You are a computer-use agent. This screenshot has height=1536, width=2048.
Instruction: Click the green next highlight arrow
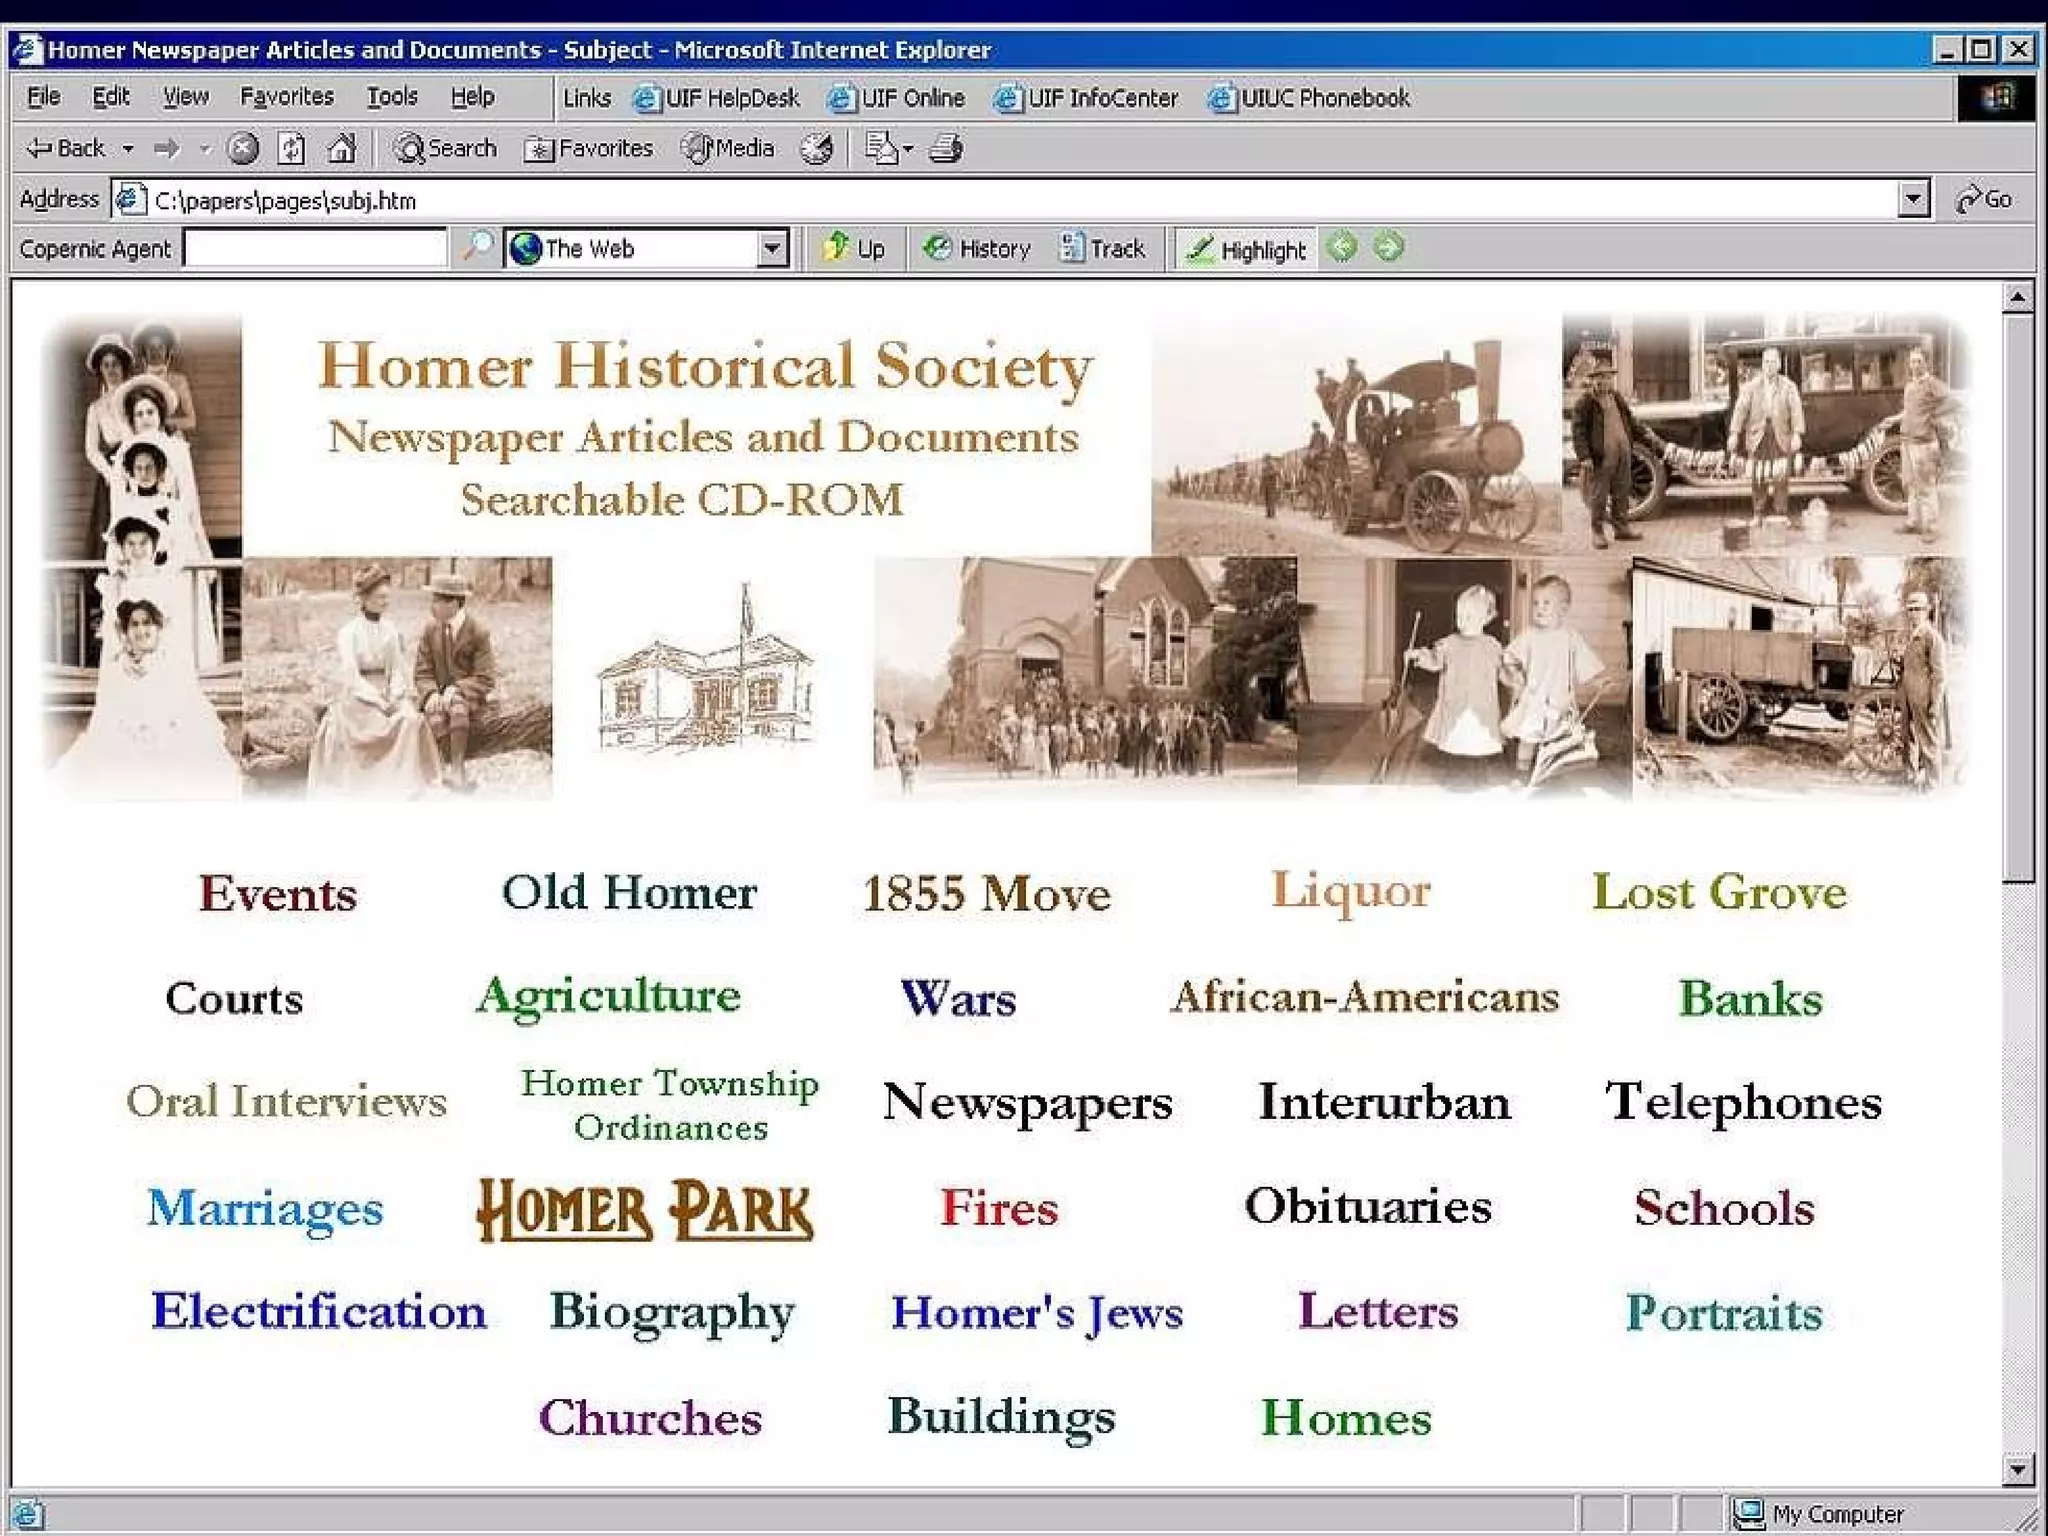pyautogui.click(x=1388, y=247)
